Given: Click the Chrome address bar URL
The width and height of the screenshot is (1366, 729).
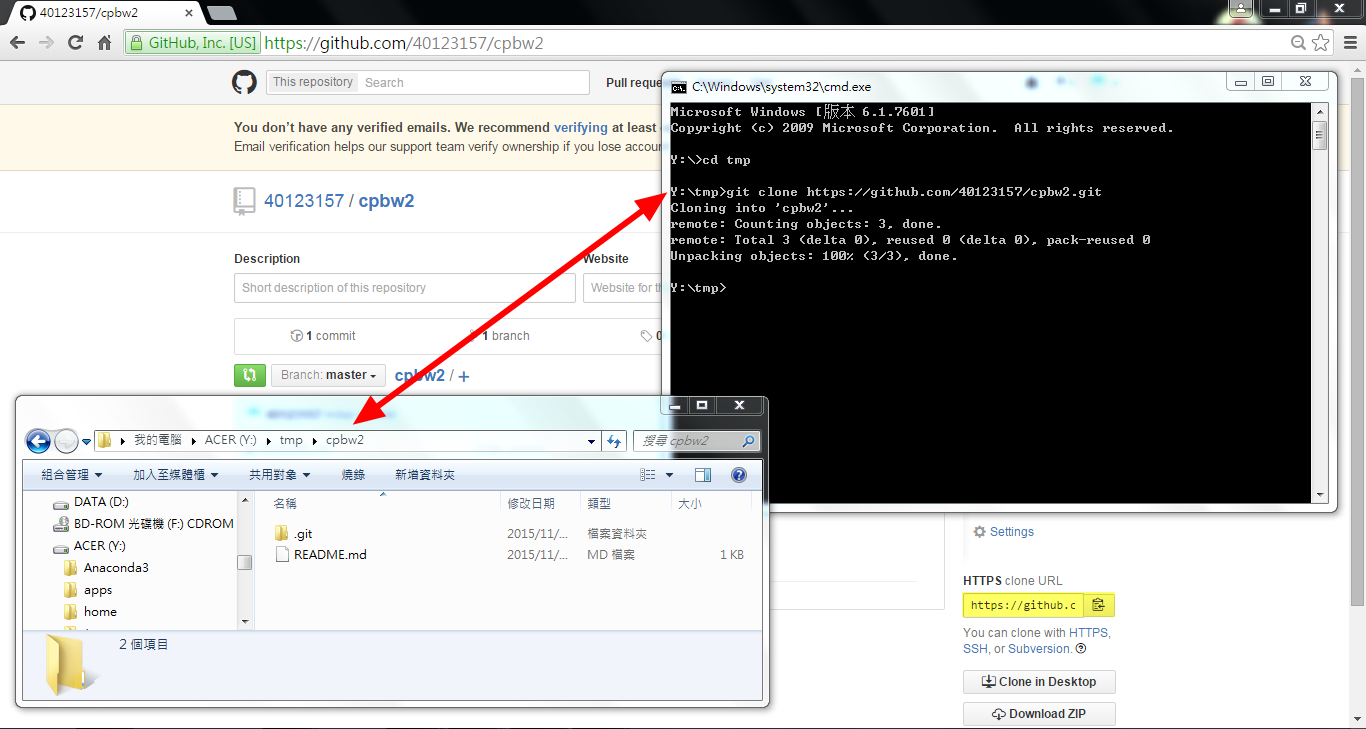Looking at the screenshot, I should pyautogui.click(x=405, y=43).
